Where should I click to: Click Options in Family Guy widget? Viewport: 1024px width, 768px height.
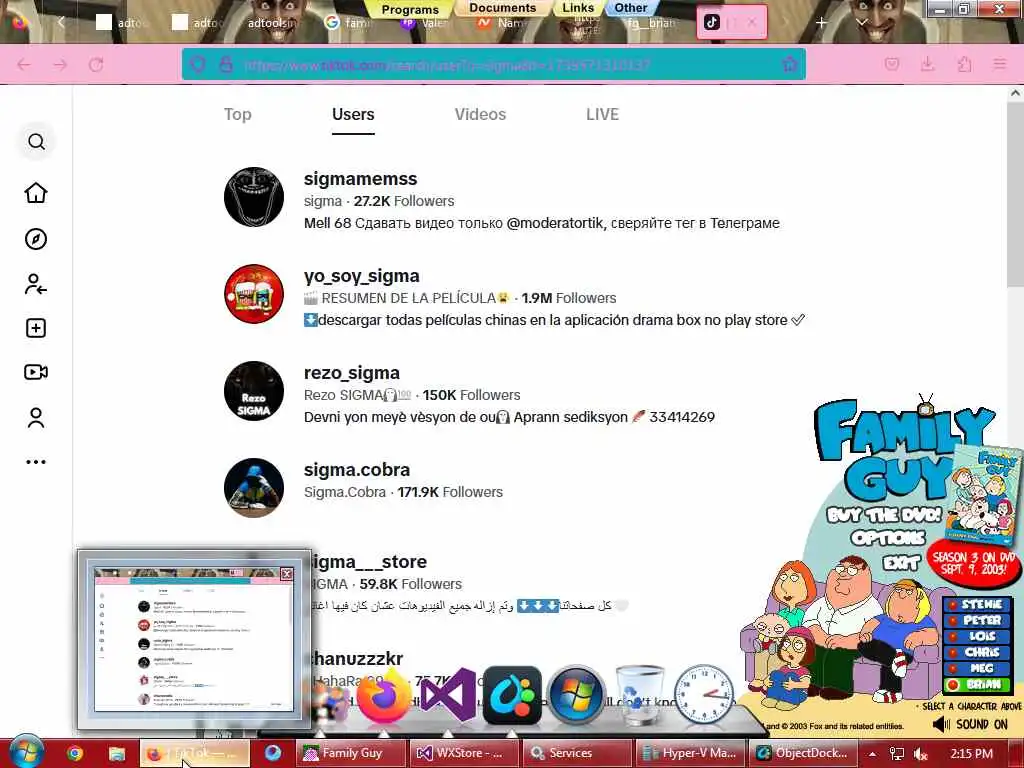[x=888, y=538]
